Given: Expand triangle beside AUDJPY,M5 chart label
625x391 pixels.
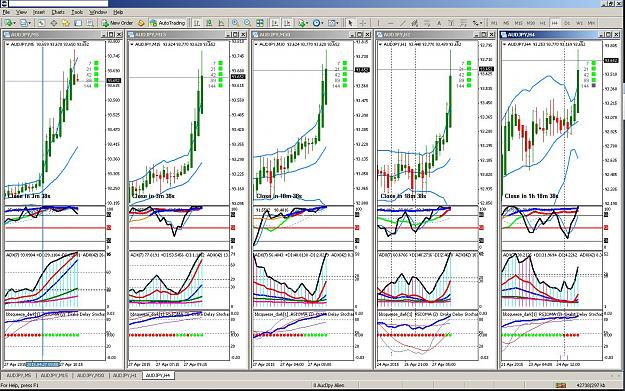Looking at the screenshot, I should pyautogui.click(x=8, y=44).
